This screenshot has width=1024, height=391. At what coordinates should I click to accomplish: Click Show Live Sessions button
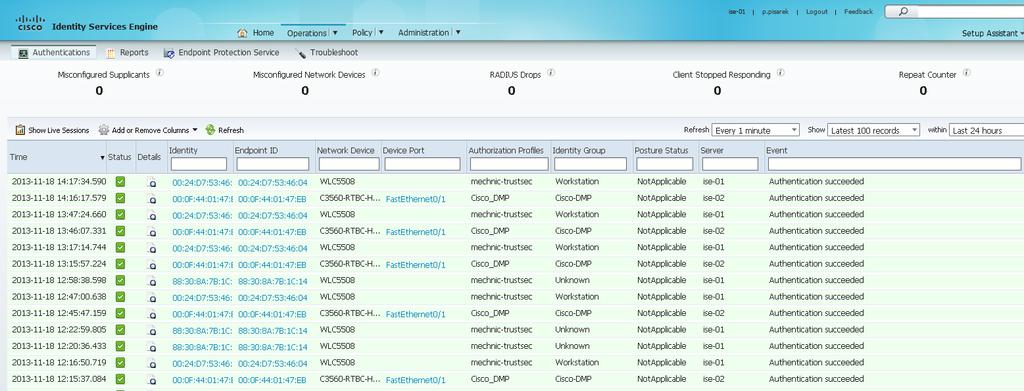coord(52,130)
